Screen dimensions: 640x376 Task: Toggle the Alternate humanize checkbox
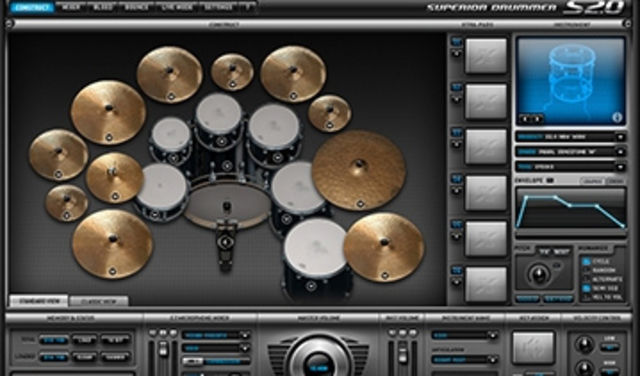tap(586, 279)
